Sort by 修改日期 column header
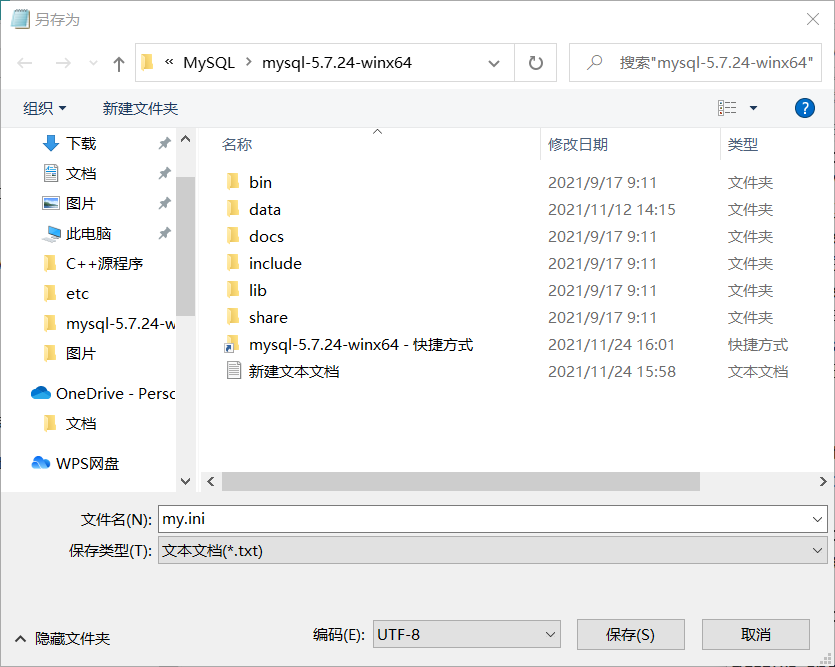Image resolution: width=835 pixels, height=667 pixels. click(x=578, y=144)
